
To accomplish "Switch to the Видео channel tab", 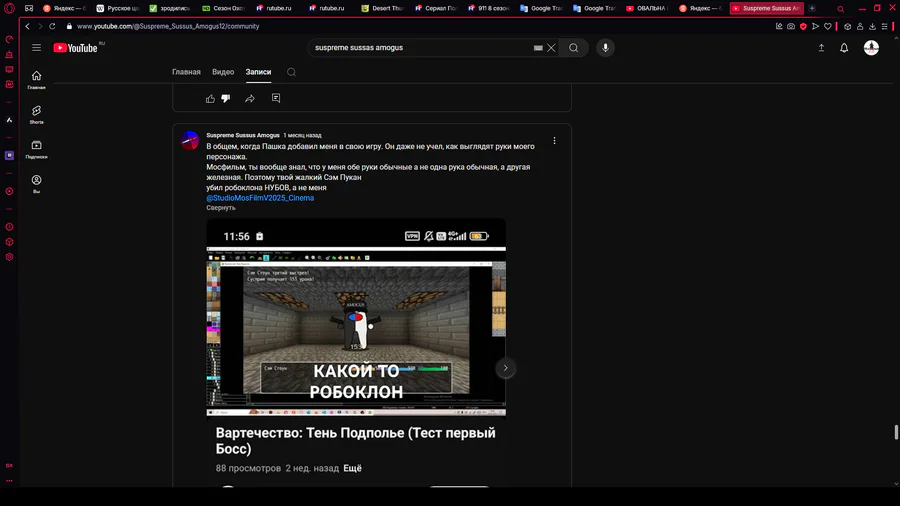I will [x=223, y=72].
